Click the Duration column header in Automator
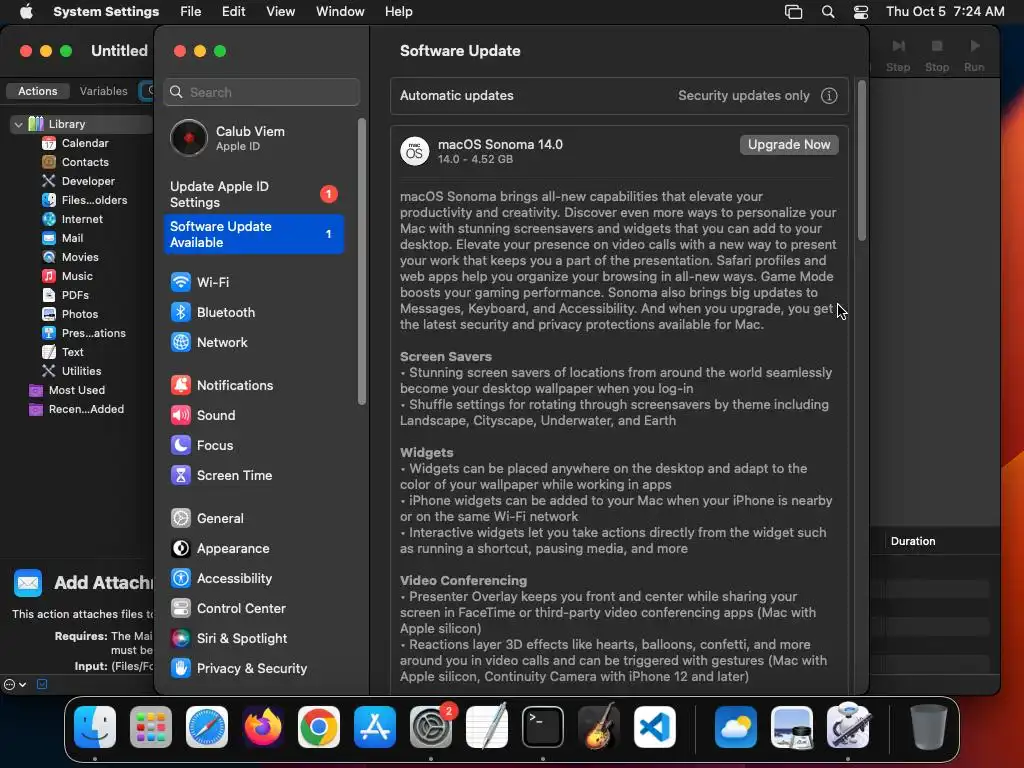 point(912,541)
